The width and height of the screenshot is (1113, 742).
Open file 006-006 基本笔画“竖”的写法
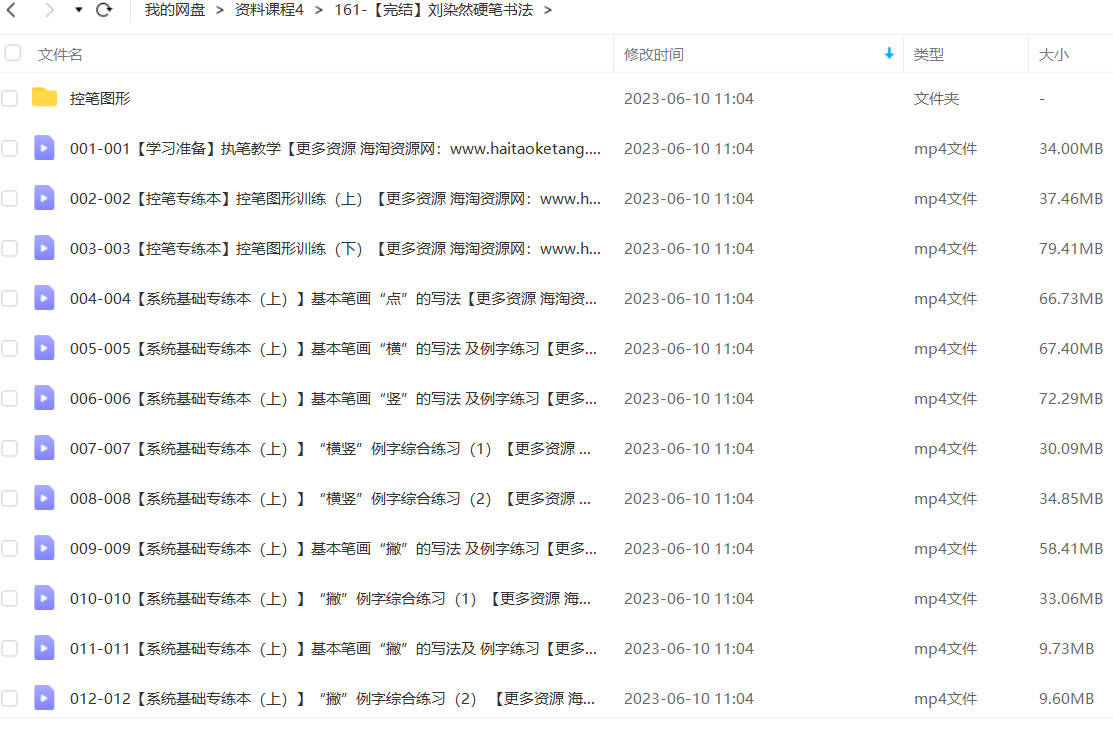(334, 399)
